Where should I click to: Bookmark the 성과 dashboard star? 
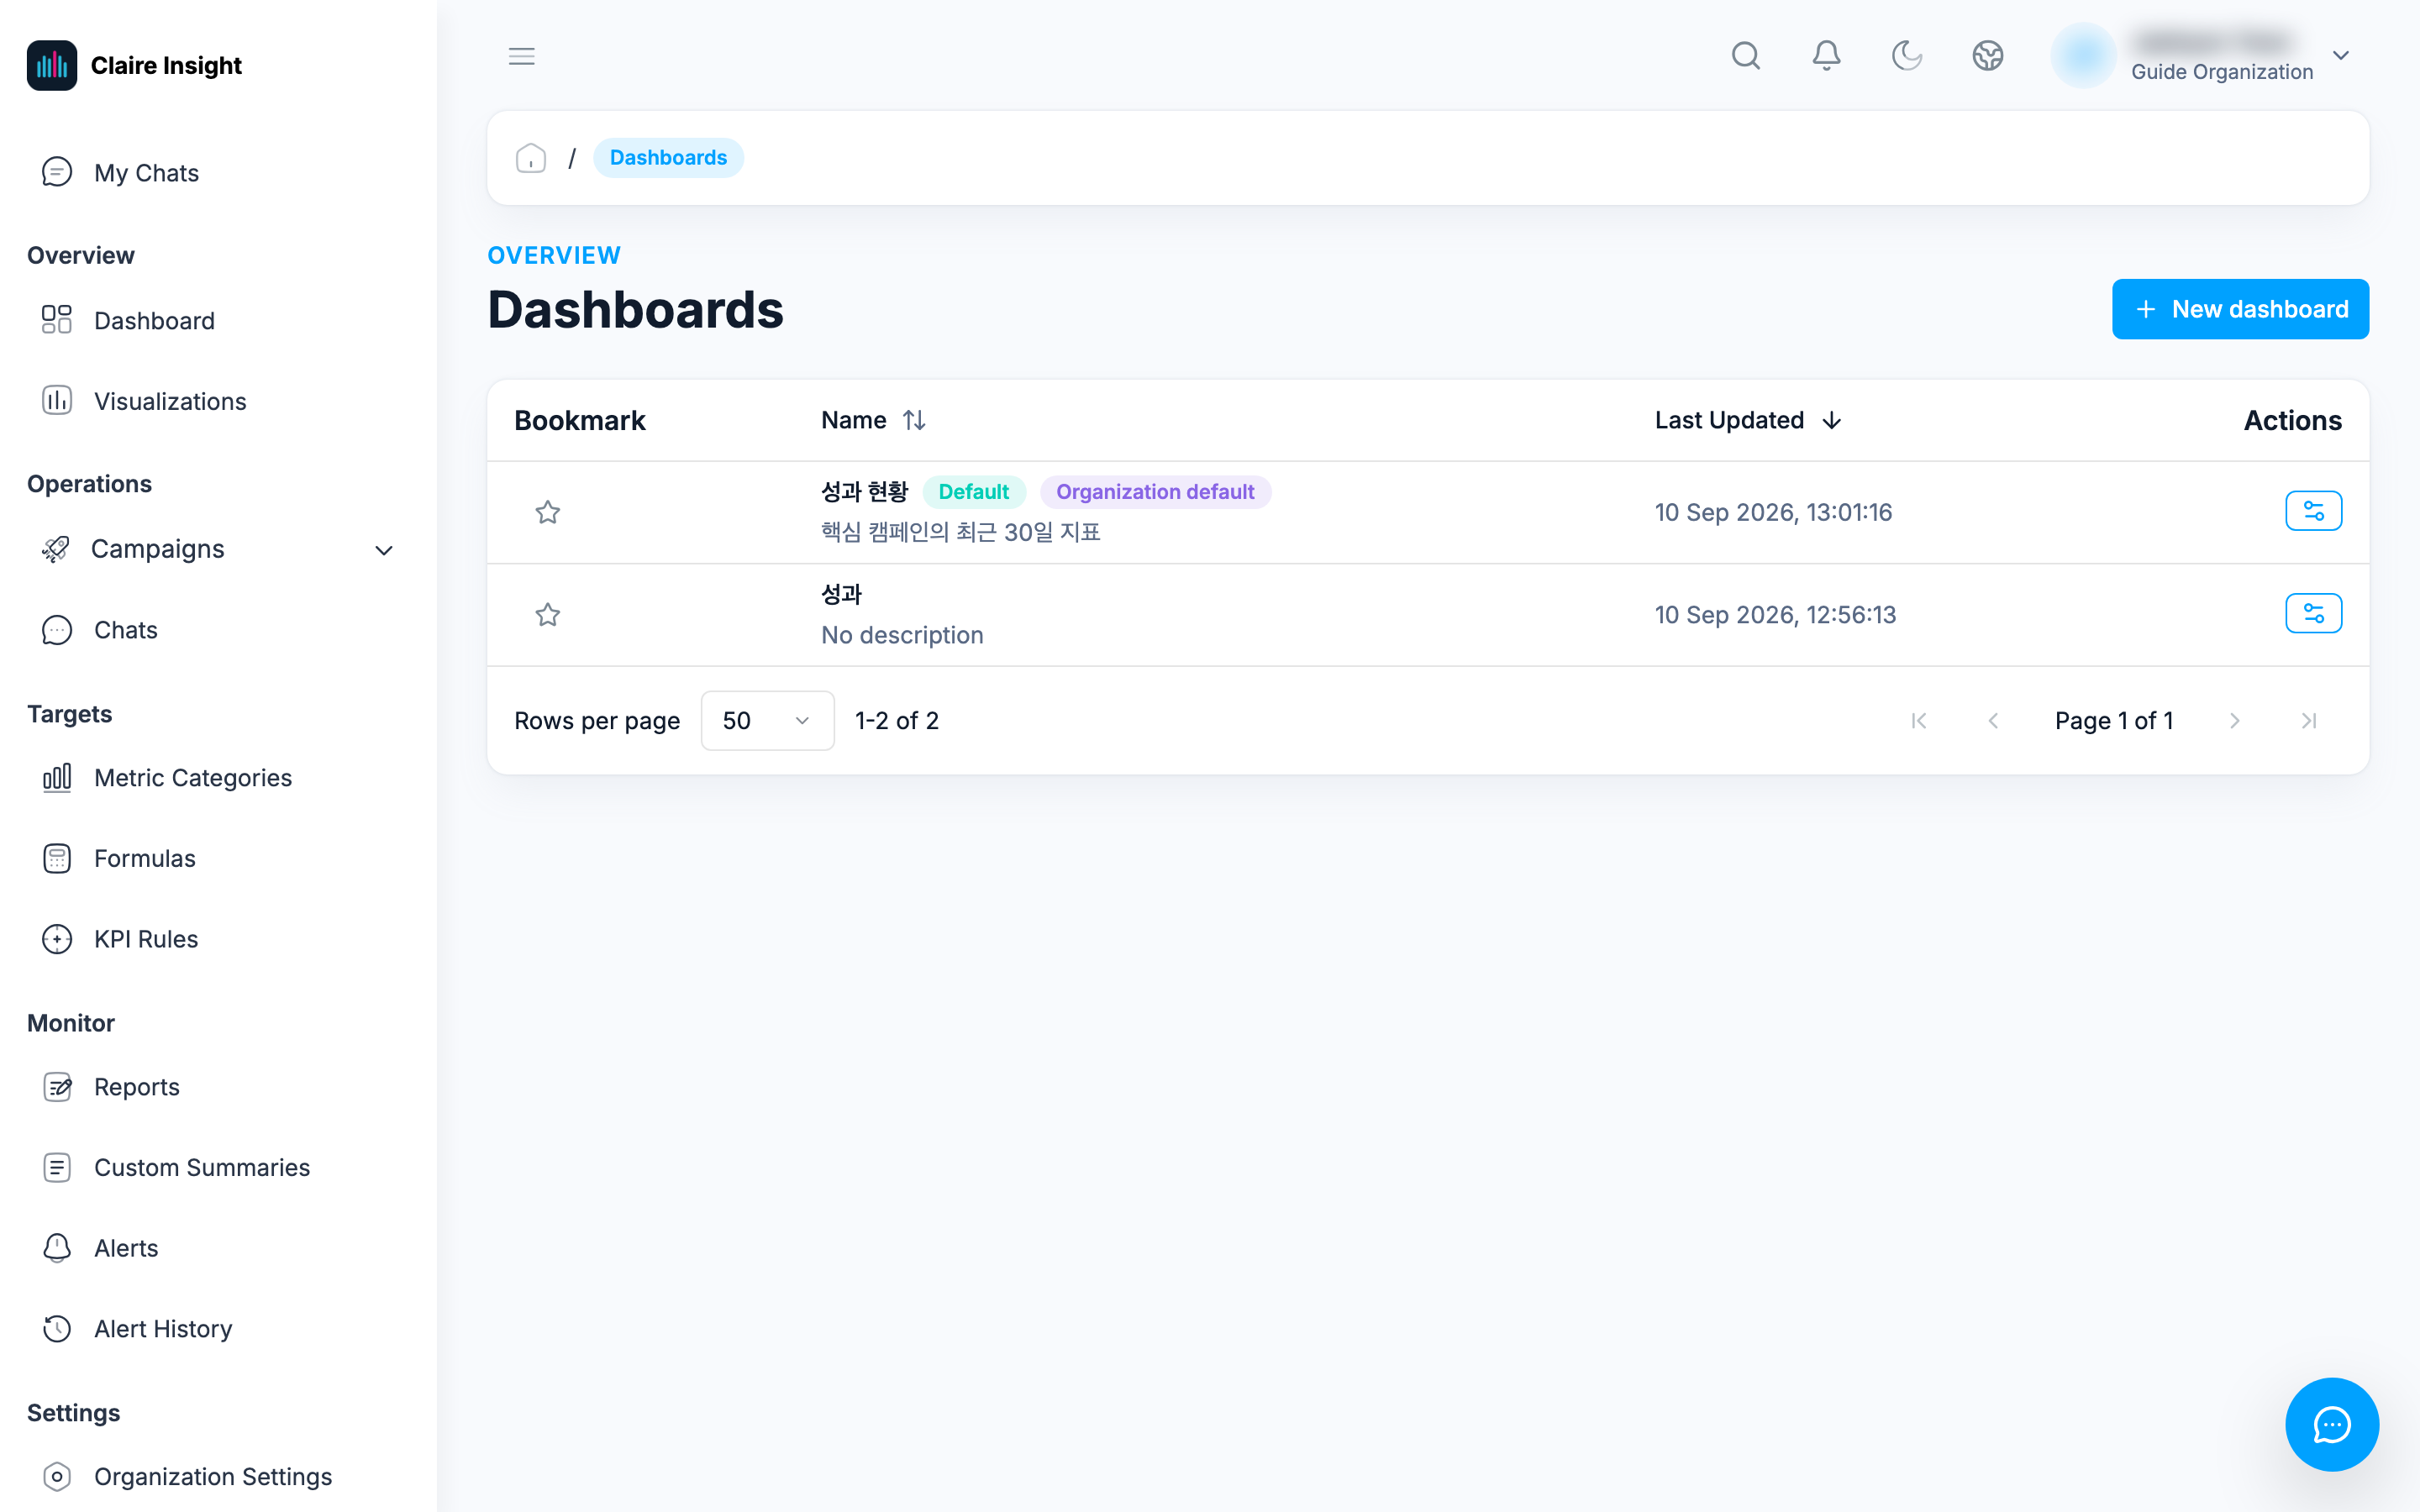pyautogui.click(x=548, y=614)
